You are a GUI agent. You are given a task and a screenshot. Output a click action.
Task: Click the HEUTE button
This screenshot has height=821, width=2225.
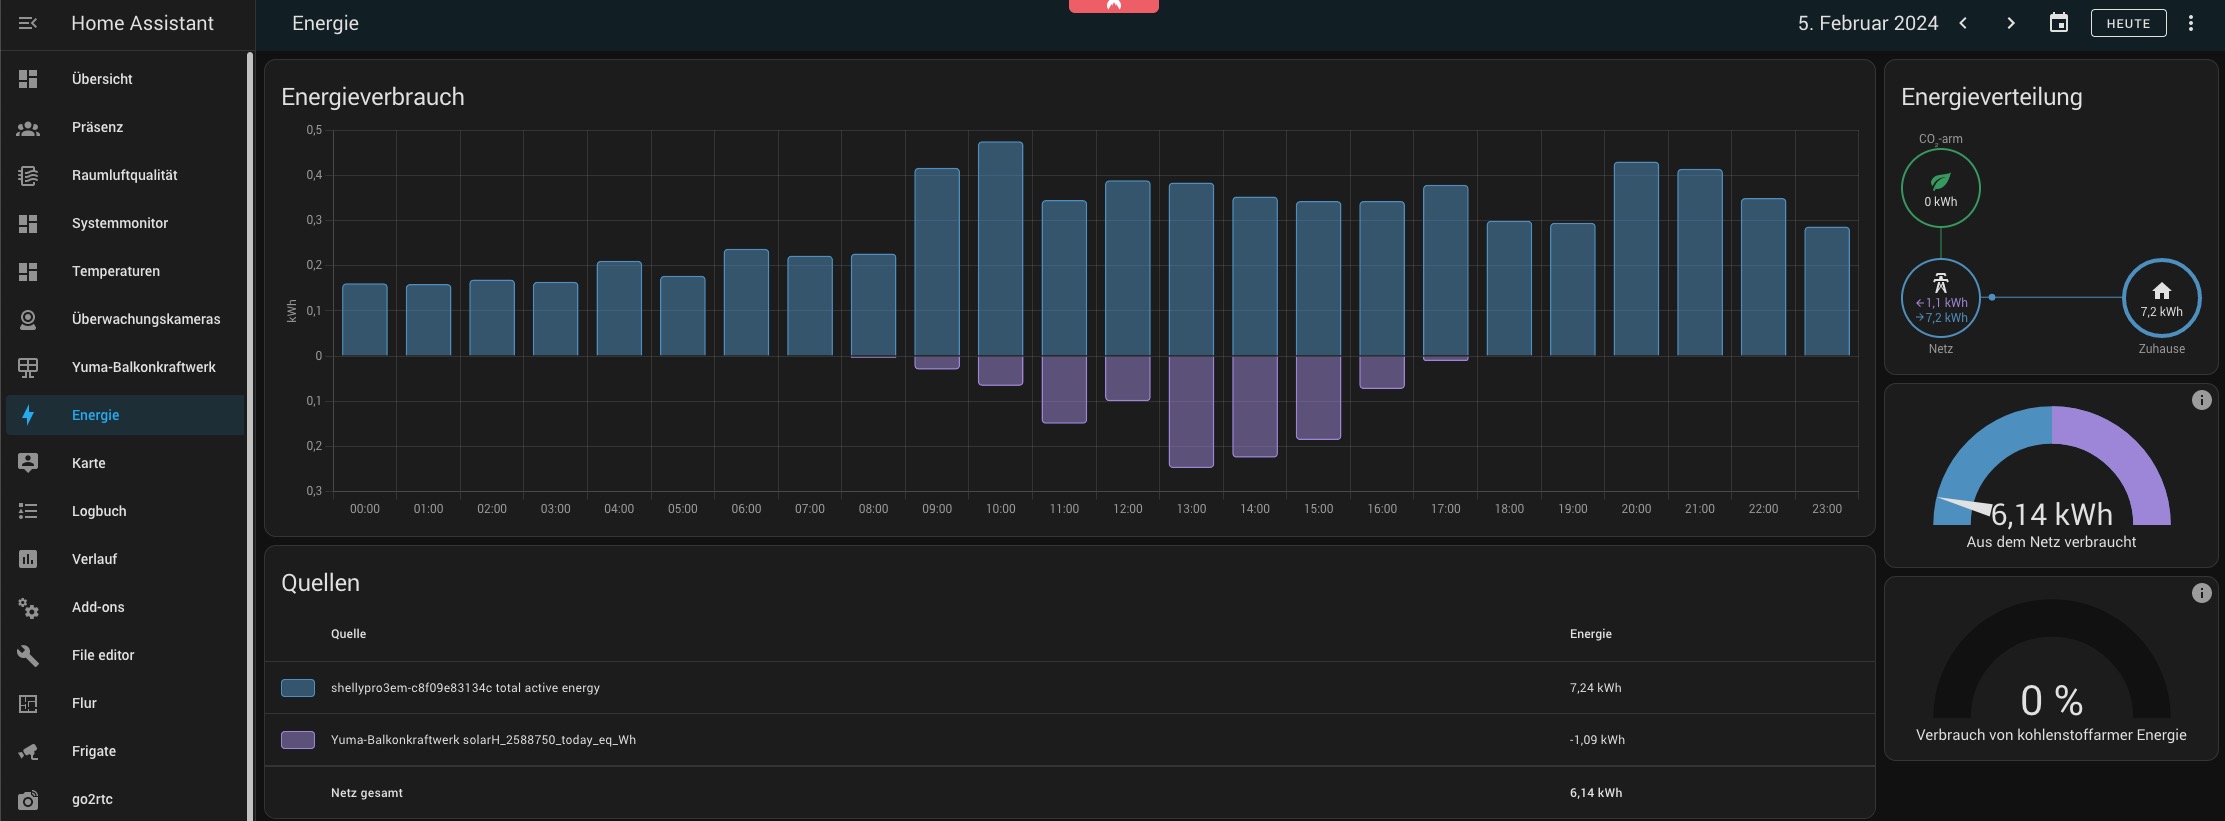point(2128,23)
